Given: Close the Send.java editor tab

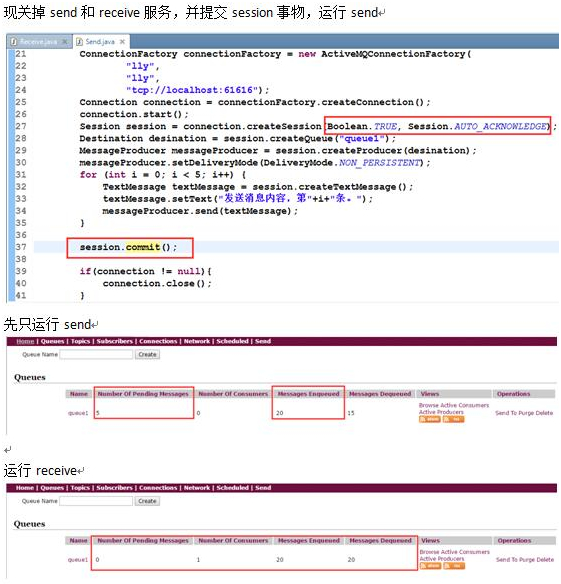Looking at the screenshot, I should click(x=122, y=42).
